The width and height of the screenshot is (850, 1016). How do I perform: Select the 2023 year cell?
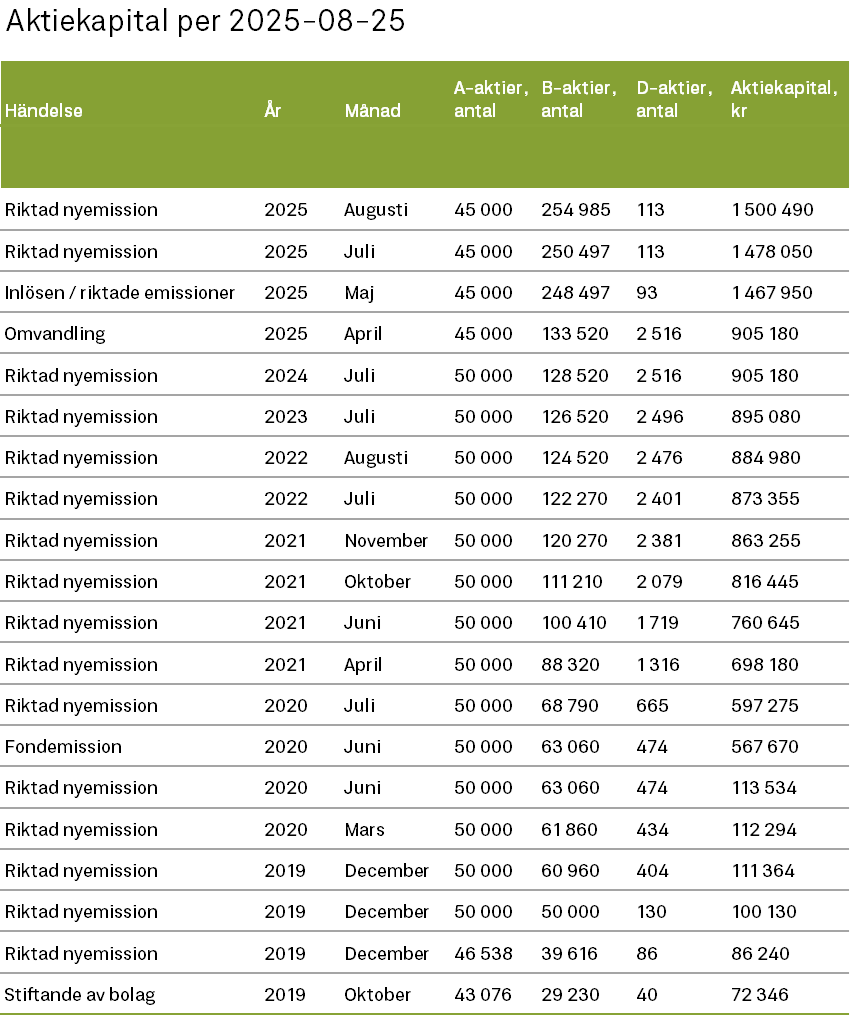coord(286,417)
